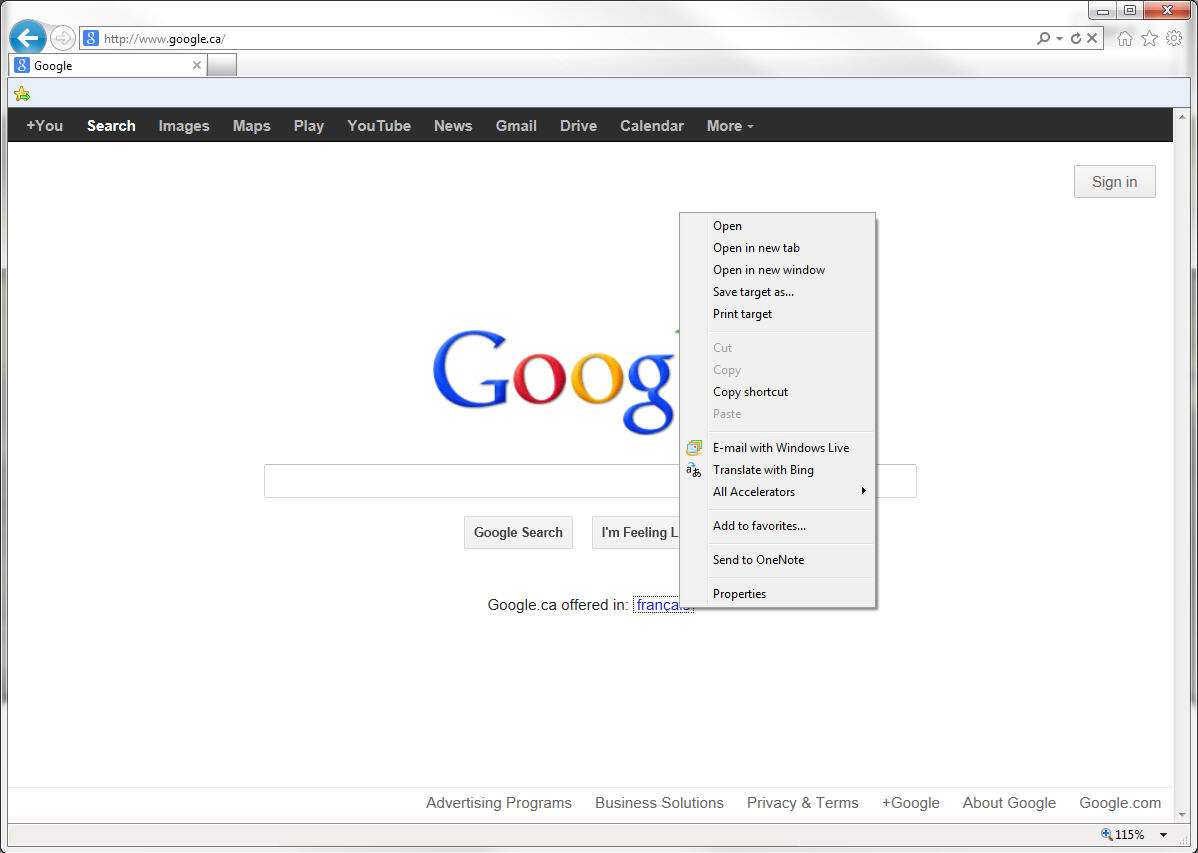Select 'Translate with Bing' menu entry
The width and height of the screenshot is (1198, 853).
point(763,470)
